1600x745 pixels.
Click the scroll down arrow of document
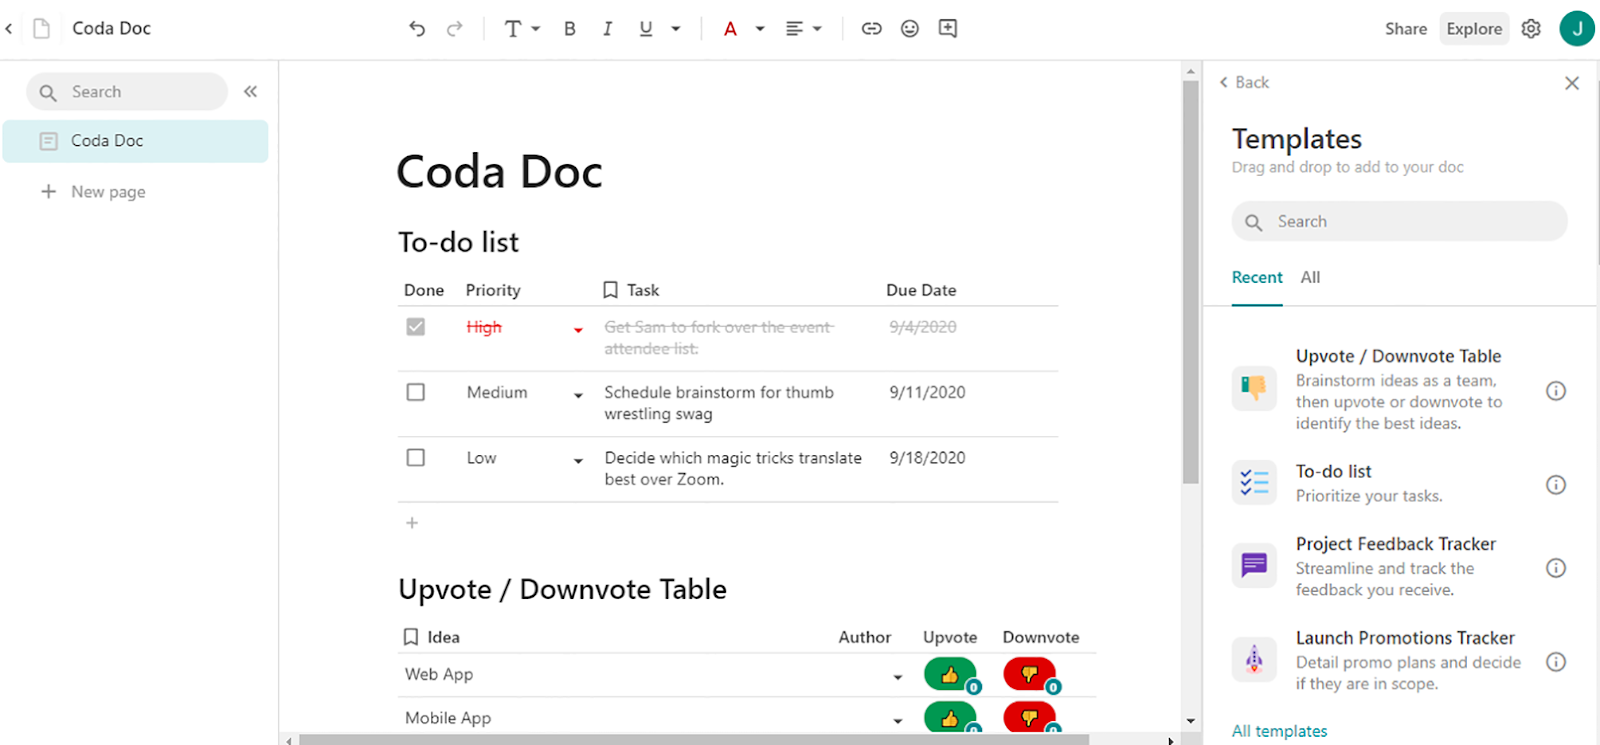pyautogui.click(x=1190, y=721)
